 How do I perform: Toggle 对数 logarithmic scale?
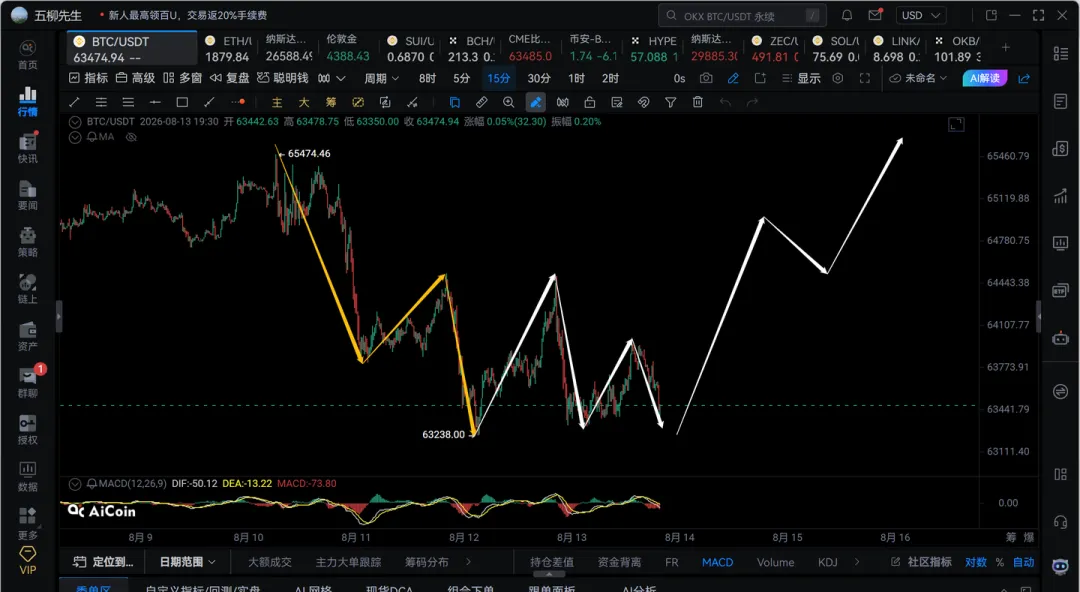(x=975, y=562)
